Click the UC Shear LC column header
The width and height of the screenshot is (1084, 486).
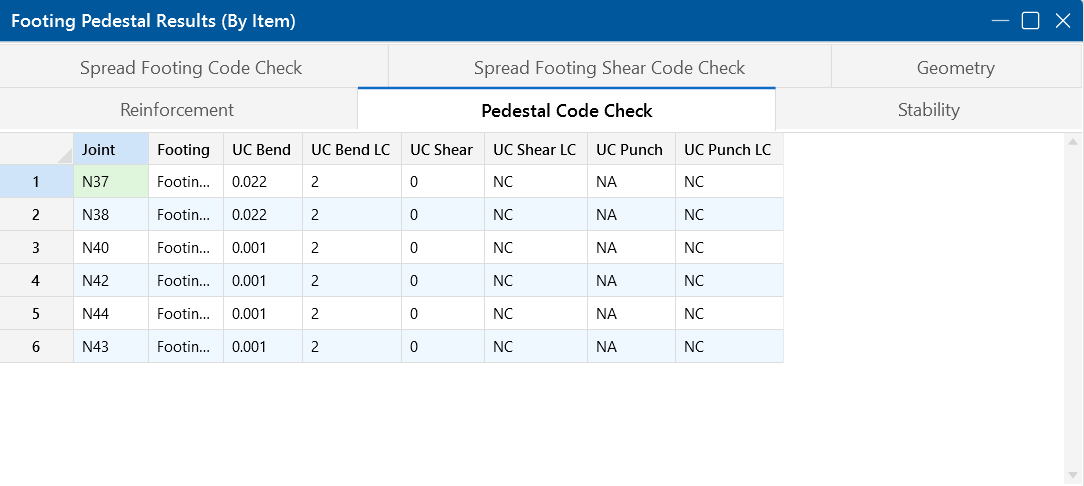point(534,150)
